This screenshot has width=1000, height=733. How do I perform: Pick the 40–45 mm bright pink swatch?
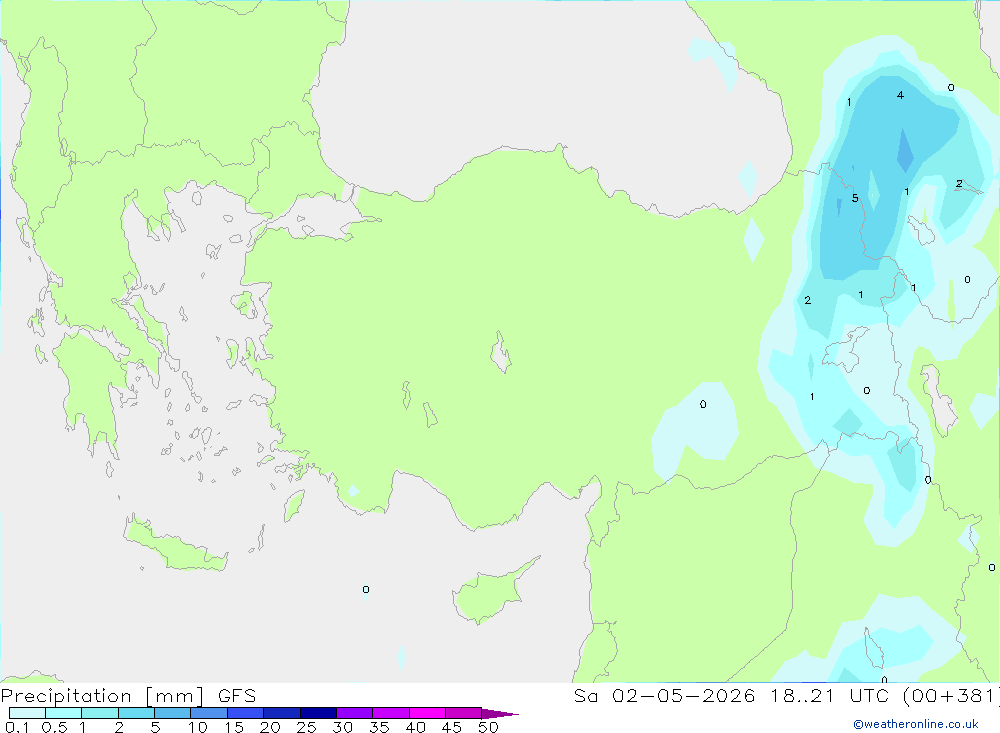coord(427,713)
